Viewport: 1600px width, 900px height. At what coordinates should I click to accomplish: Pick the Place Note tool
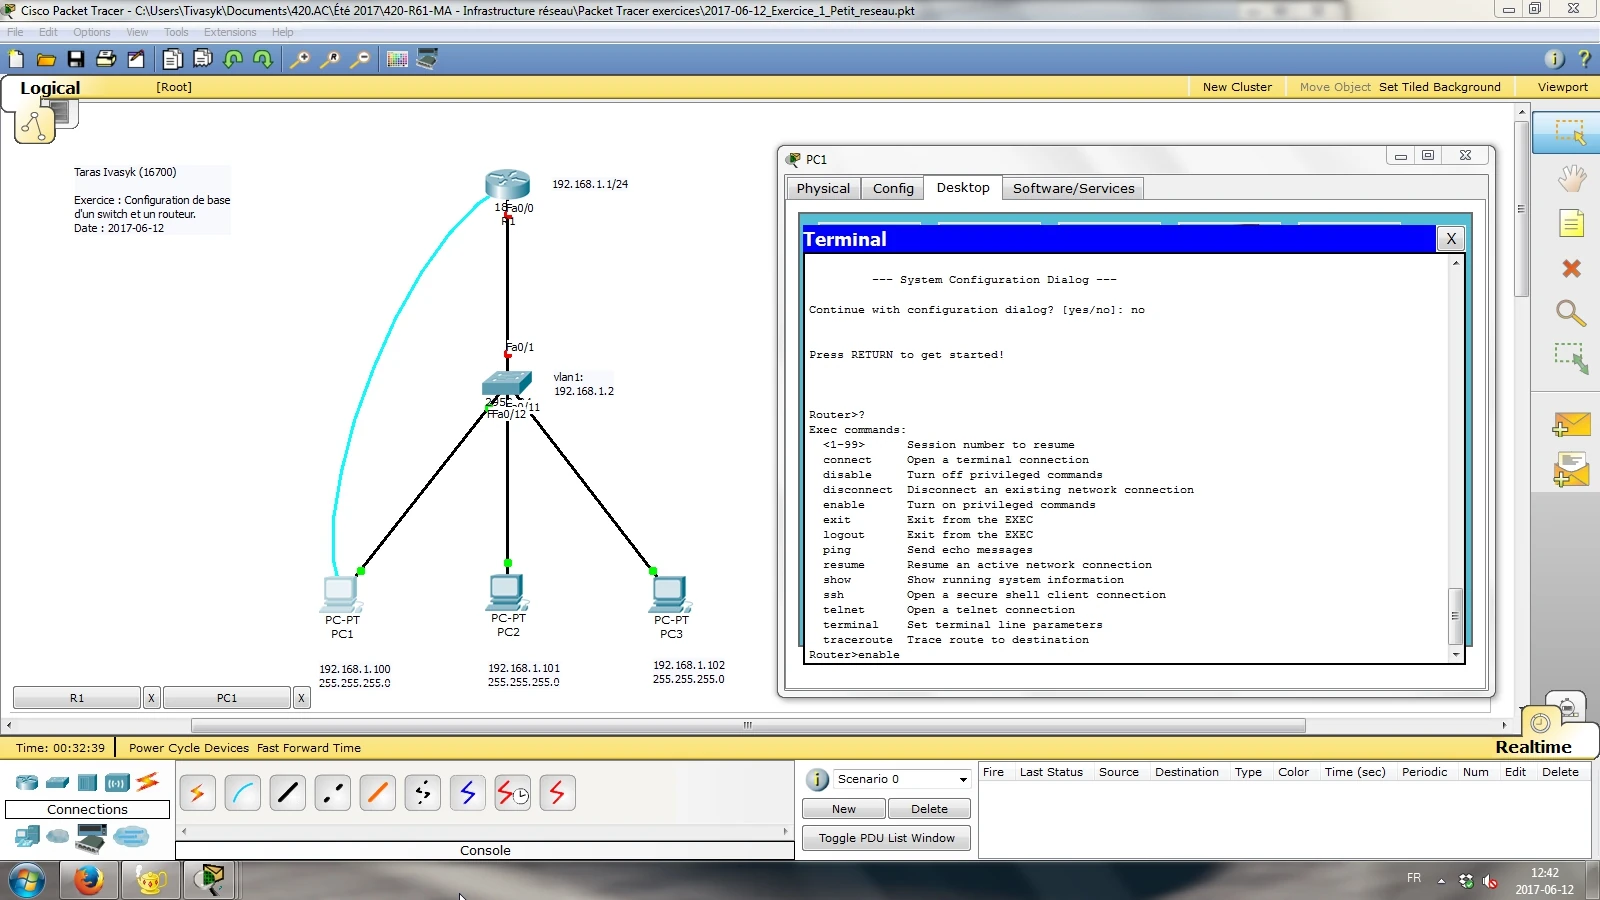[1571, 223]
